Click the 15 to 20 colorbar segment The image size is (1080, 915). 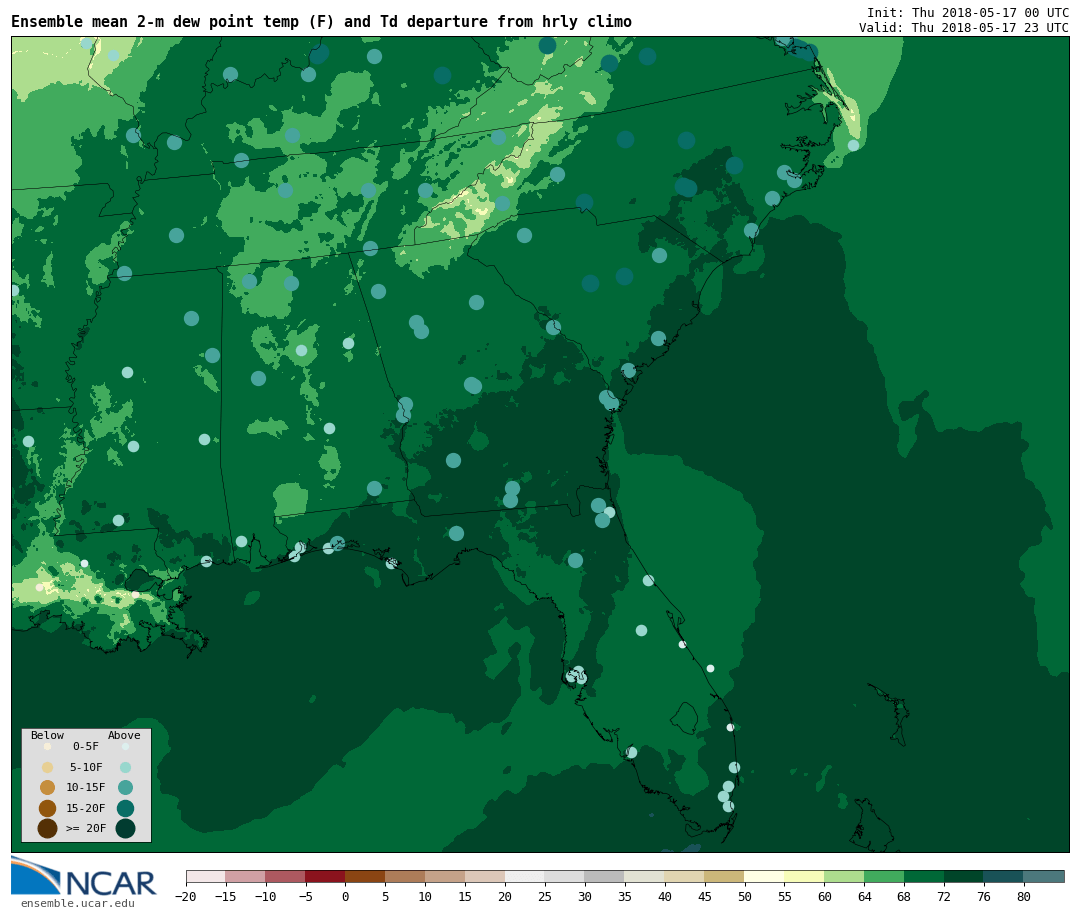coord(486,877)
